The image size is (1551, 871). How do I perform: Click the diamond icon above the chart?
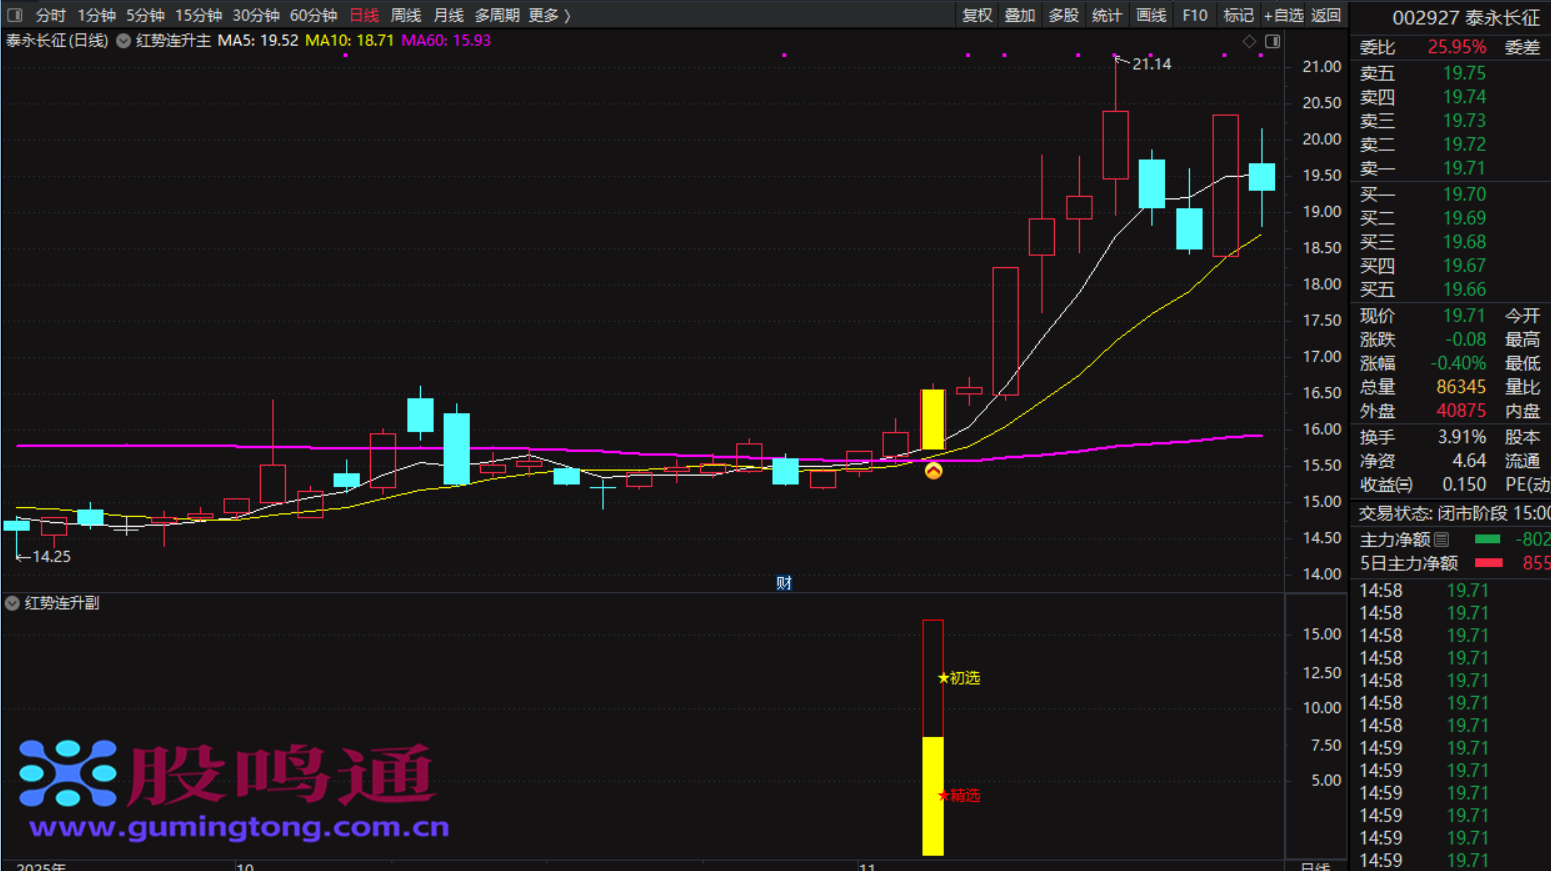click(1249, 41)
